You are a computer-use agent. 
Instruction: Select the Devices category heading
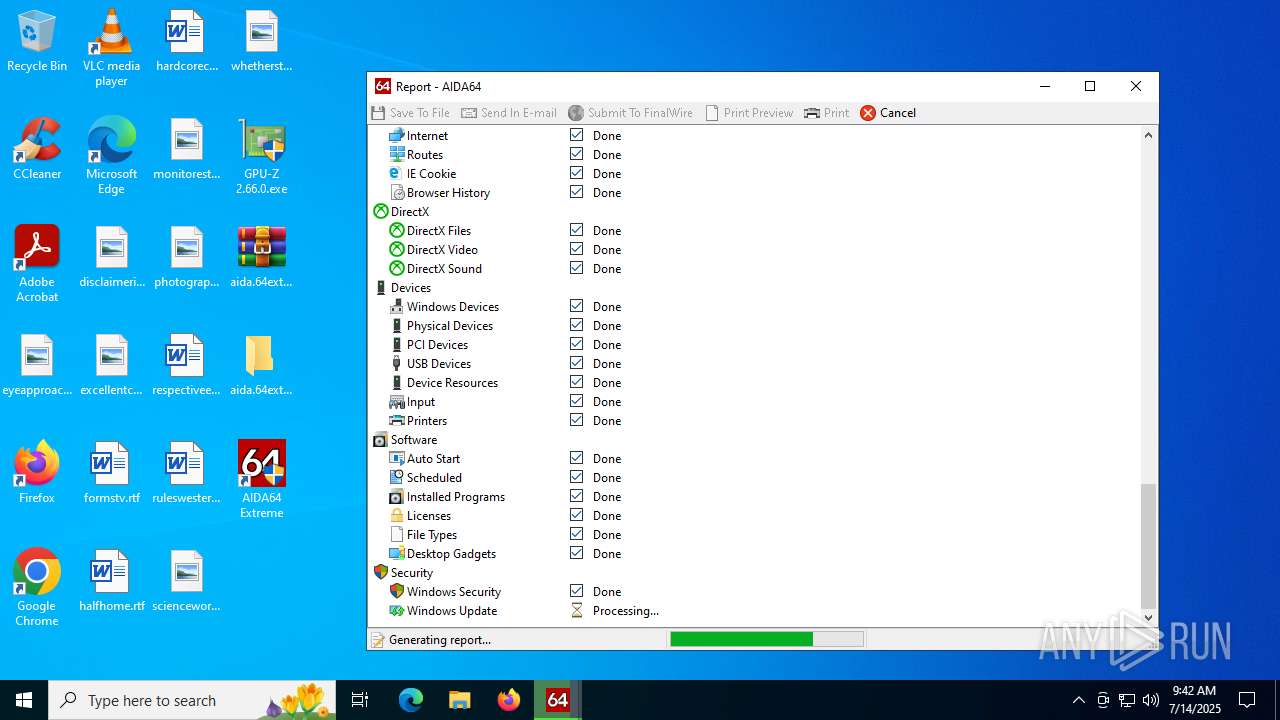pos(411,287)
